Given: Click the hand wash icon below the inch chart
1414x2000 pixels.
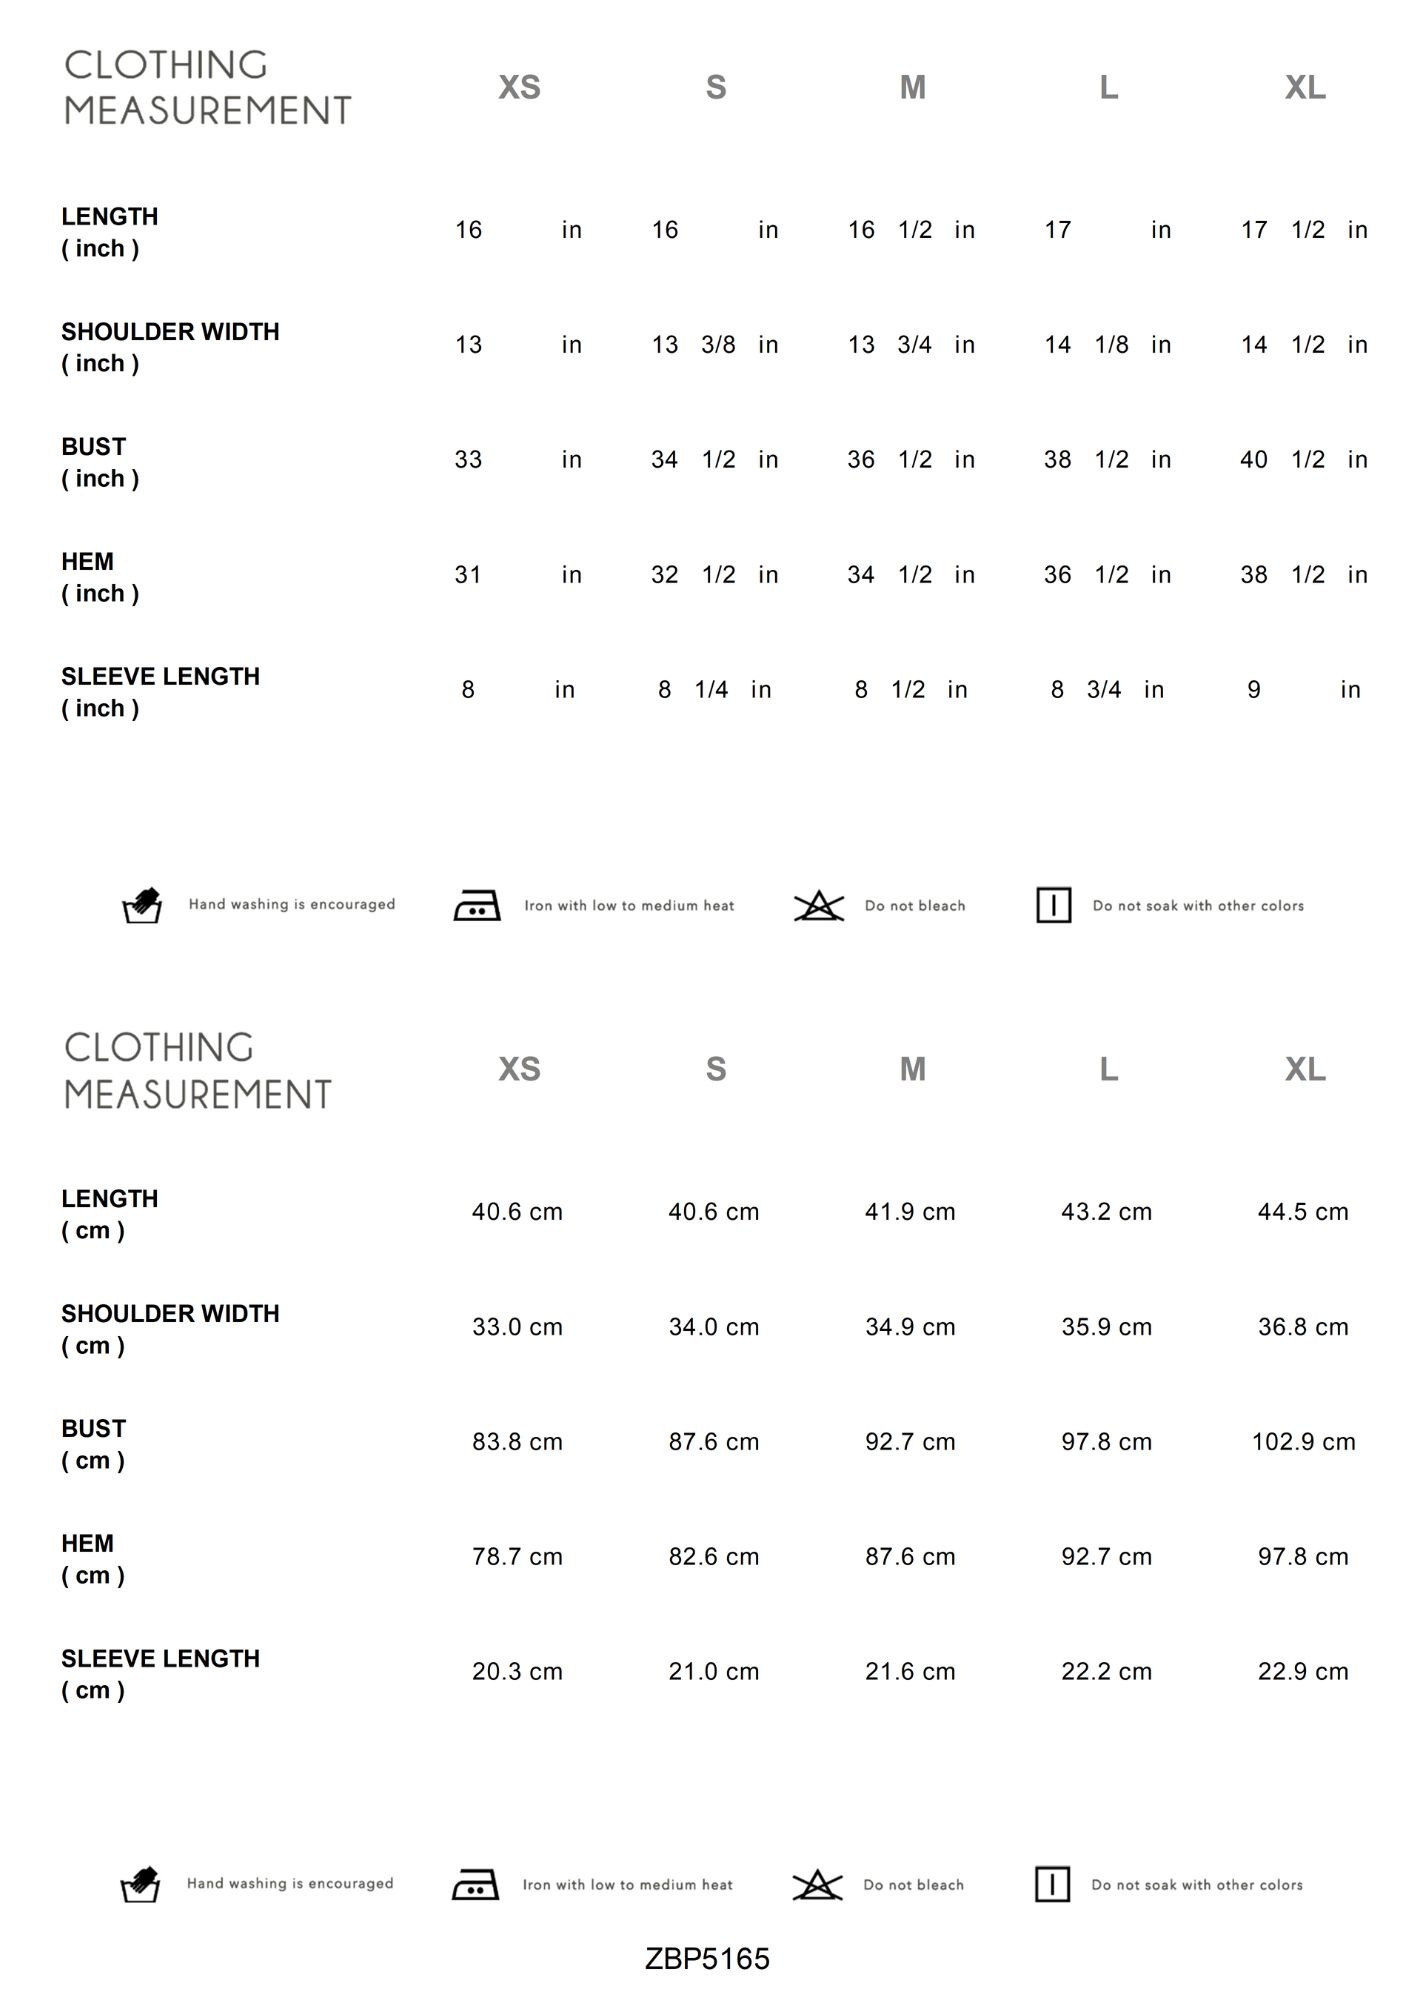Looking at the screenshot, I should click(142, 904).
